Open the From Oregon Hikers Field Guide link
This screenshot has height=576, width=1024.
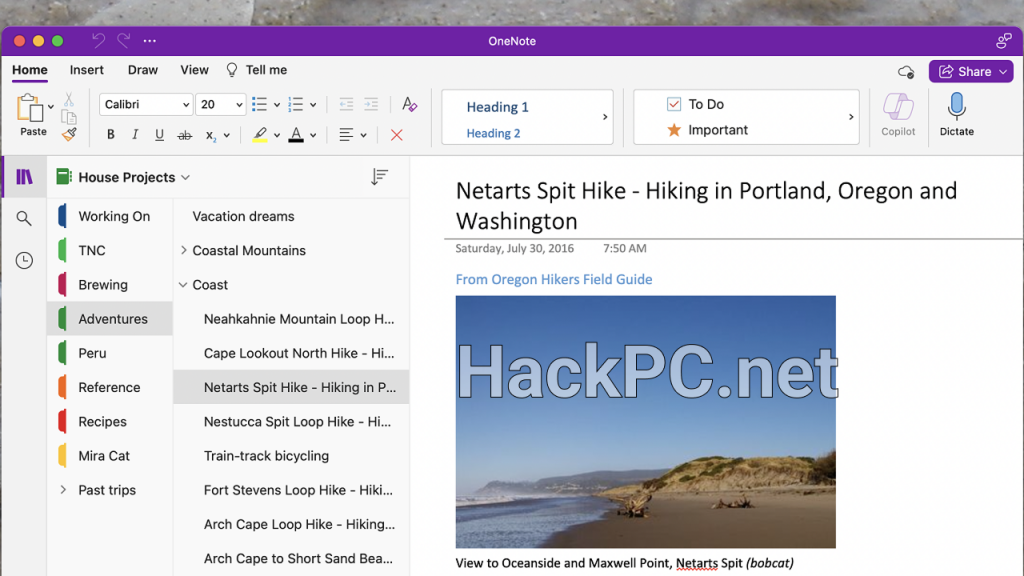click(554, 280)
